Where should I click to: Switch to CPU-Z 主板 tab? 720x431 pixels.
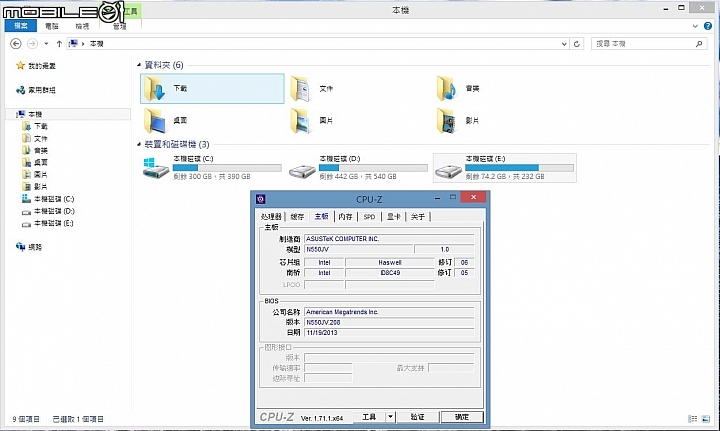[321, 216]
